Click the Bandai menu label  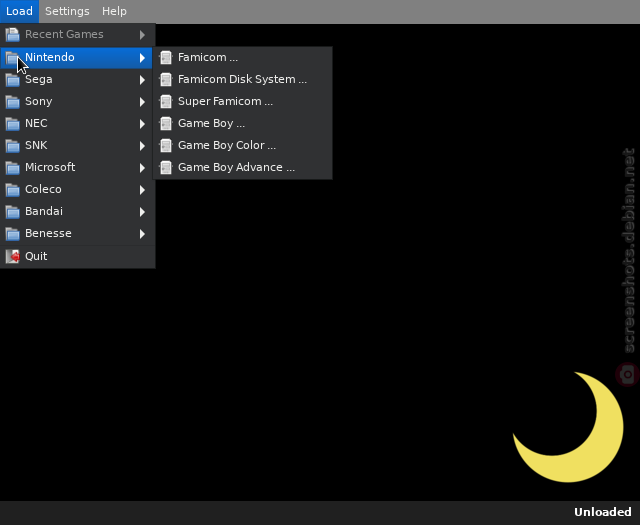point(44,211)
